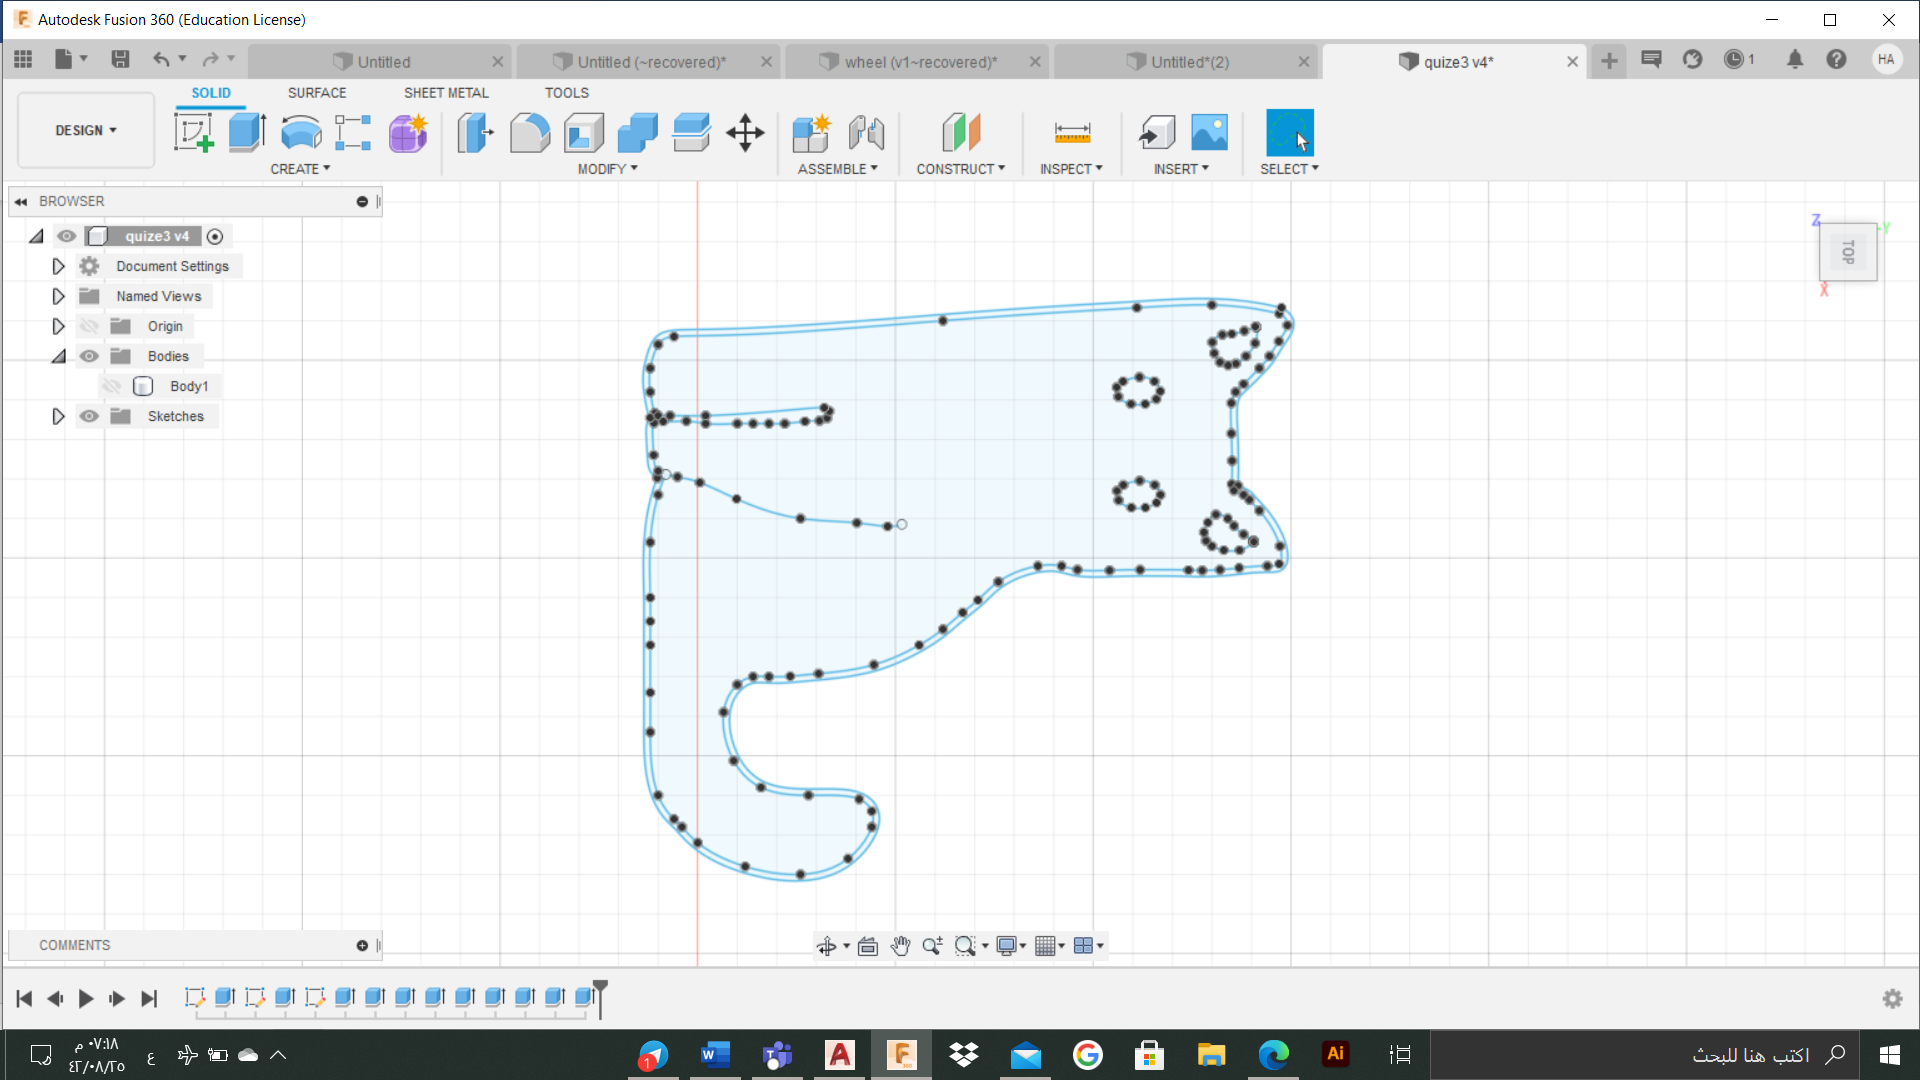Expand Document Settings node
This screenshot has width=1920, height=1080.
pyautogui.click(x=58, y=266)
